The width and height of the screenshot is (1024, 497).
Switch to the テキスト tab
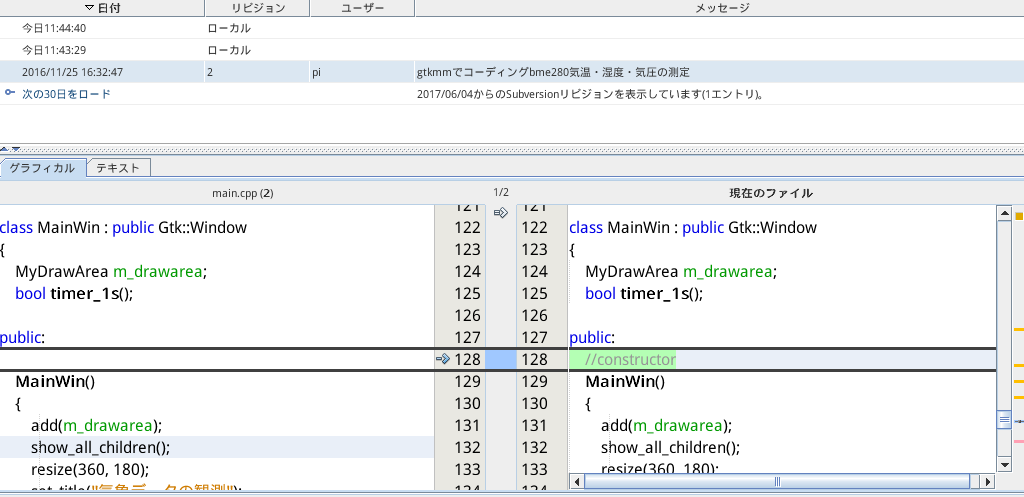[x=118, y=168]
